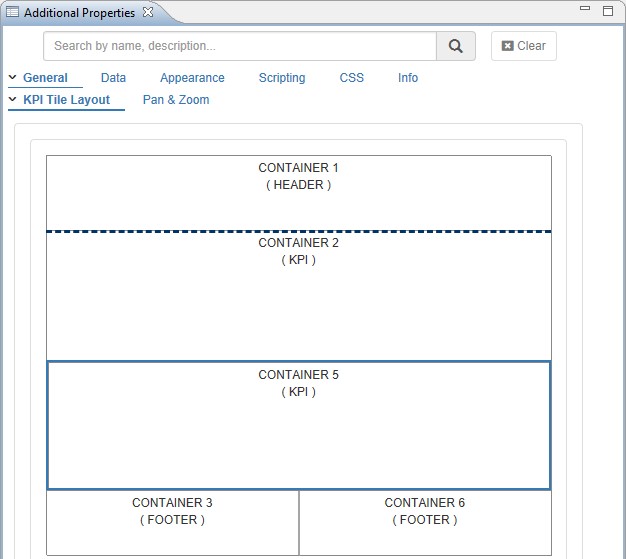Pick Container 6 footer cell
Screen dimensions: 626x559
coord(425,522)
